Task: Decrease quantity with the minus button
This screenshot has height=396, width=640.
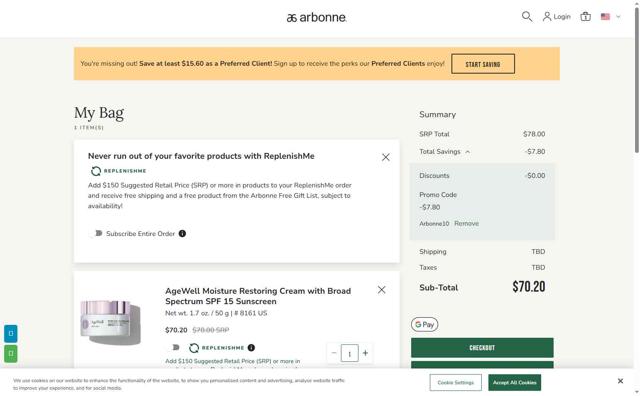Action: (x=334, y=353)
